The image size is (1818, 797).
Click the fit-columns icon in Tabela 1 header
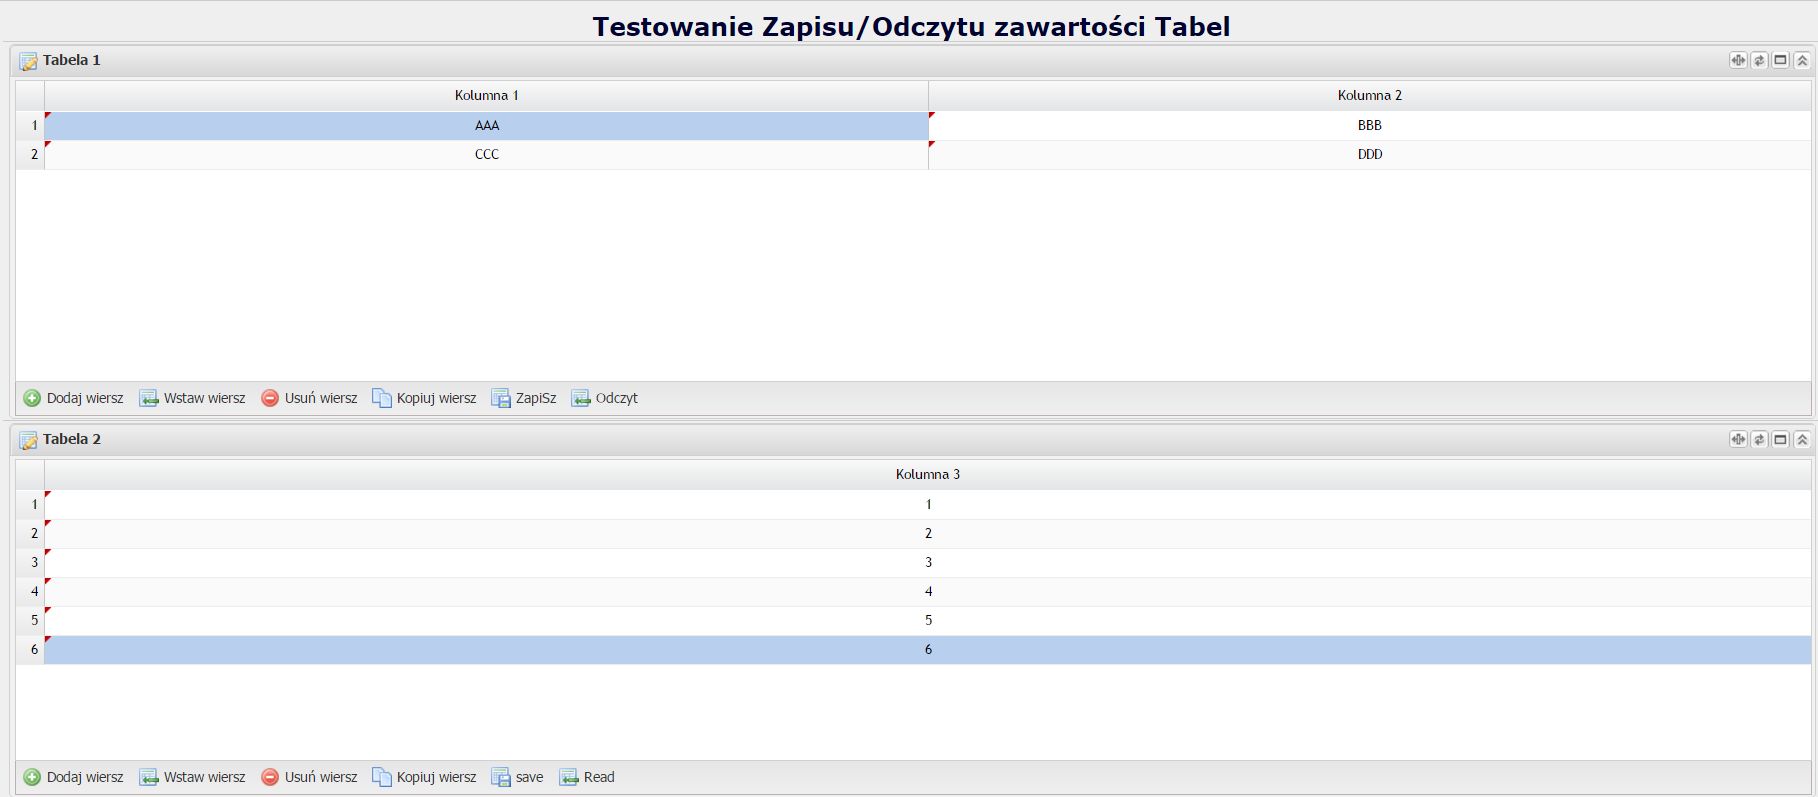point(1738,60)
